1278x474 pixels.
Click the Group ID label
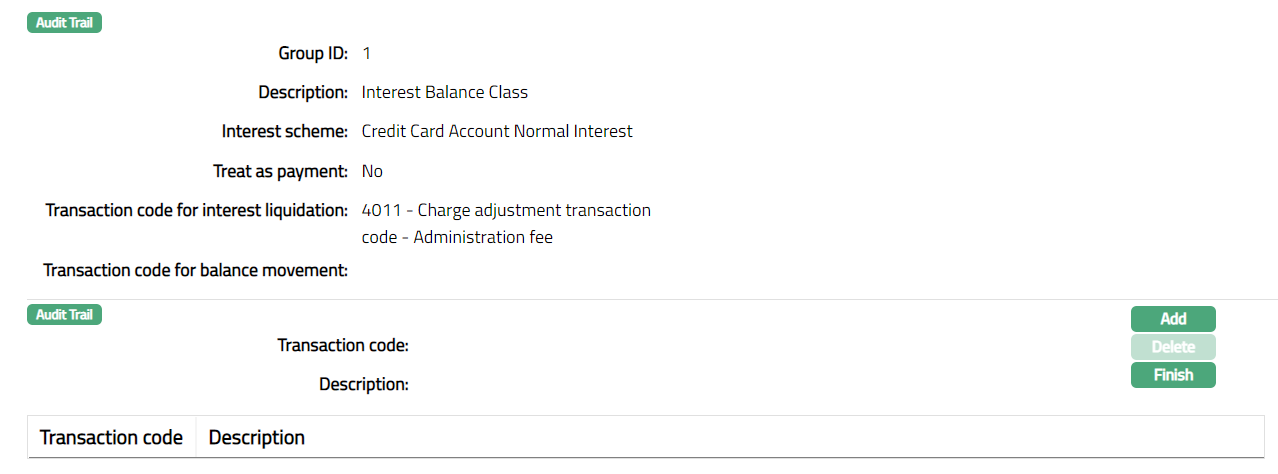(x=313, y=53)
